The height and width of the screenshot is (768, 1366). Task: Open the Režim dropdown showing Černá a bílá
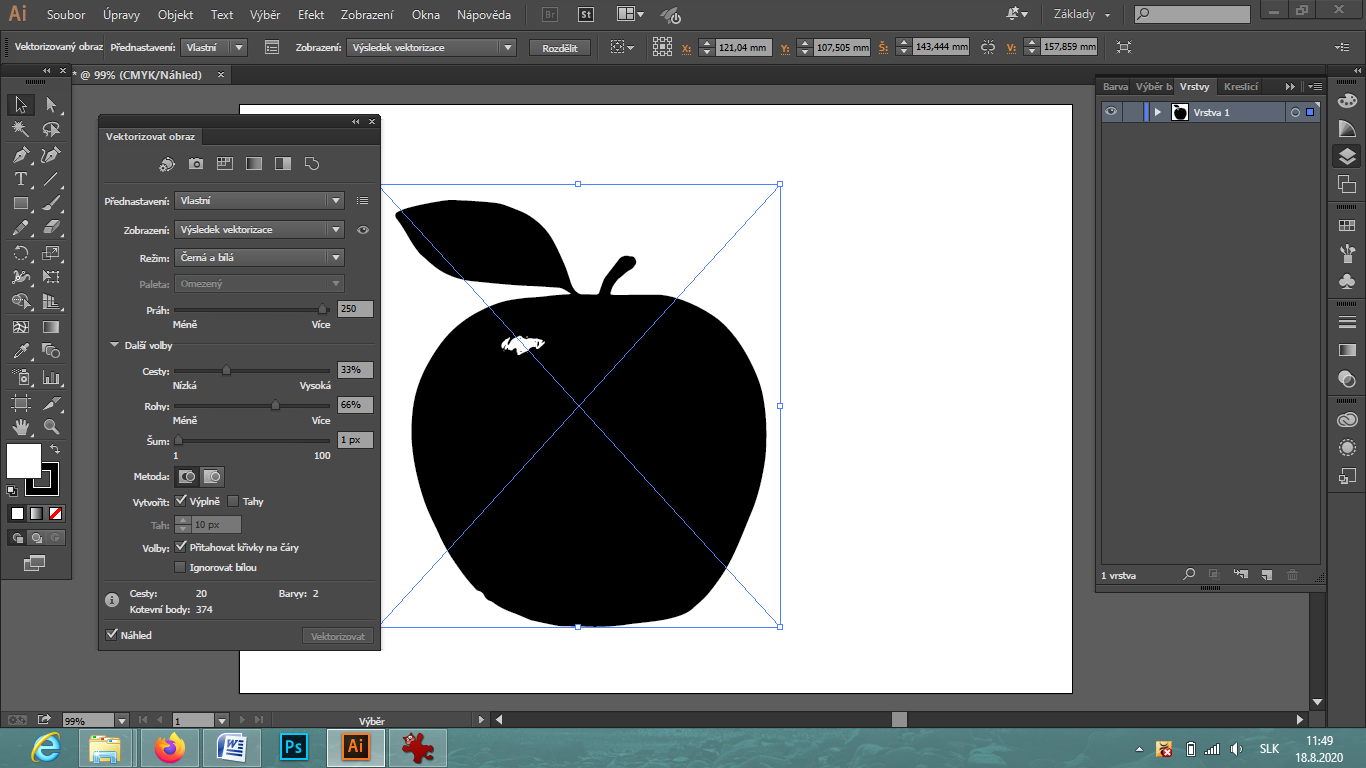[x=259, y=258]
